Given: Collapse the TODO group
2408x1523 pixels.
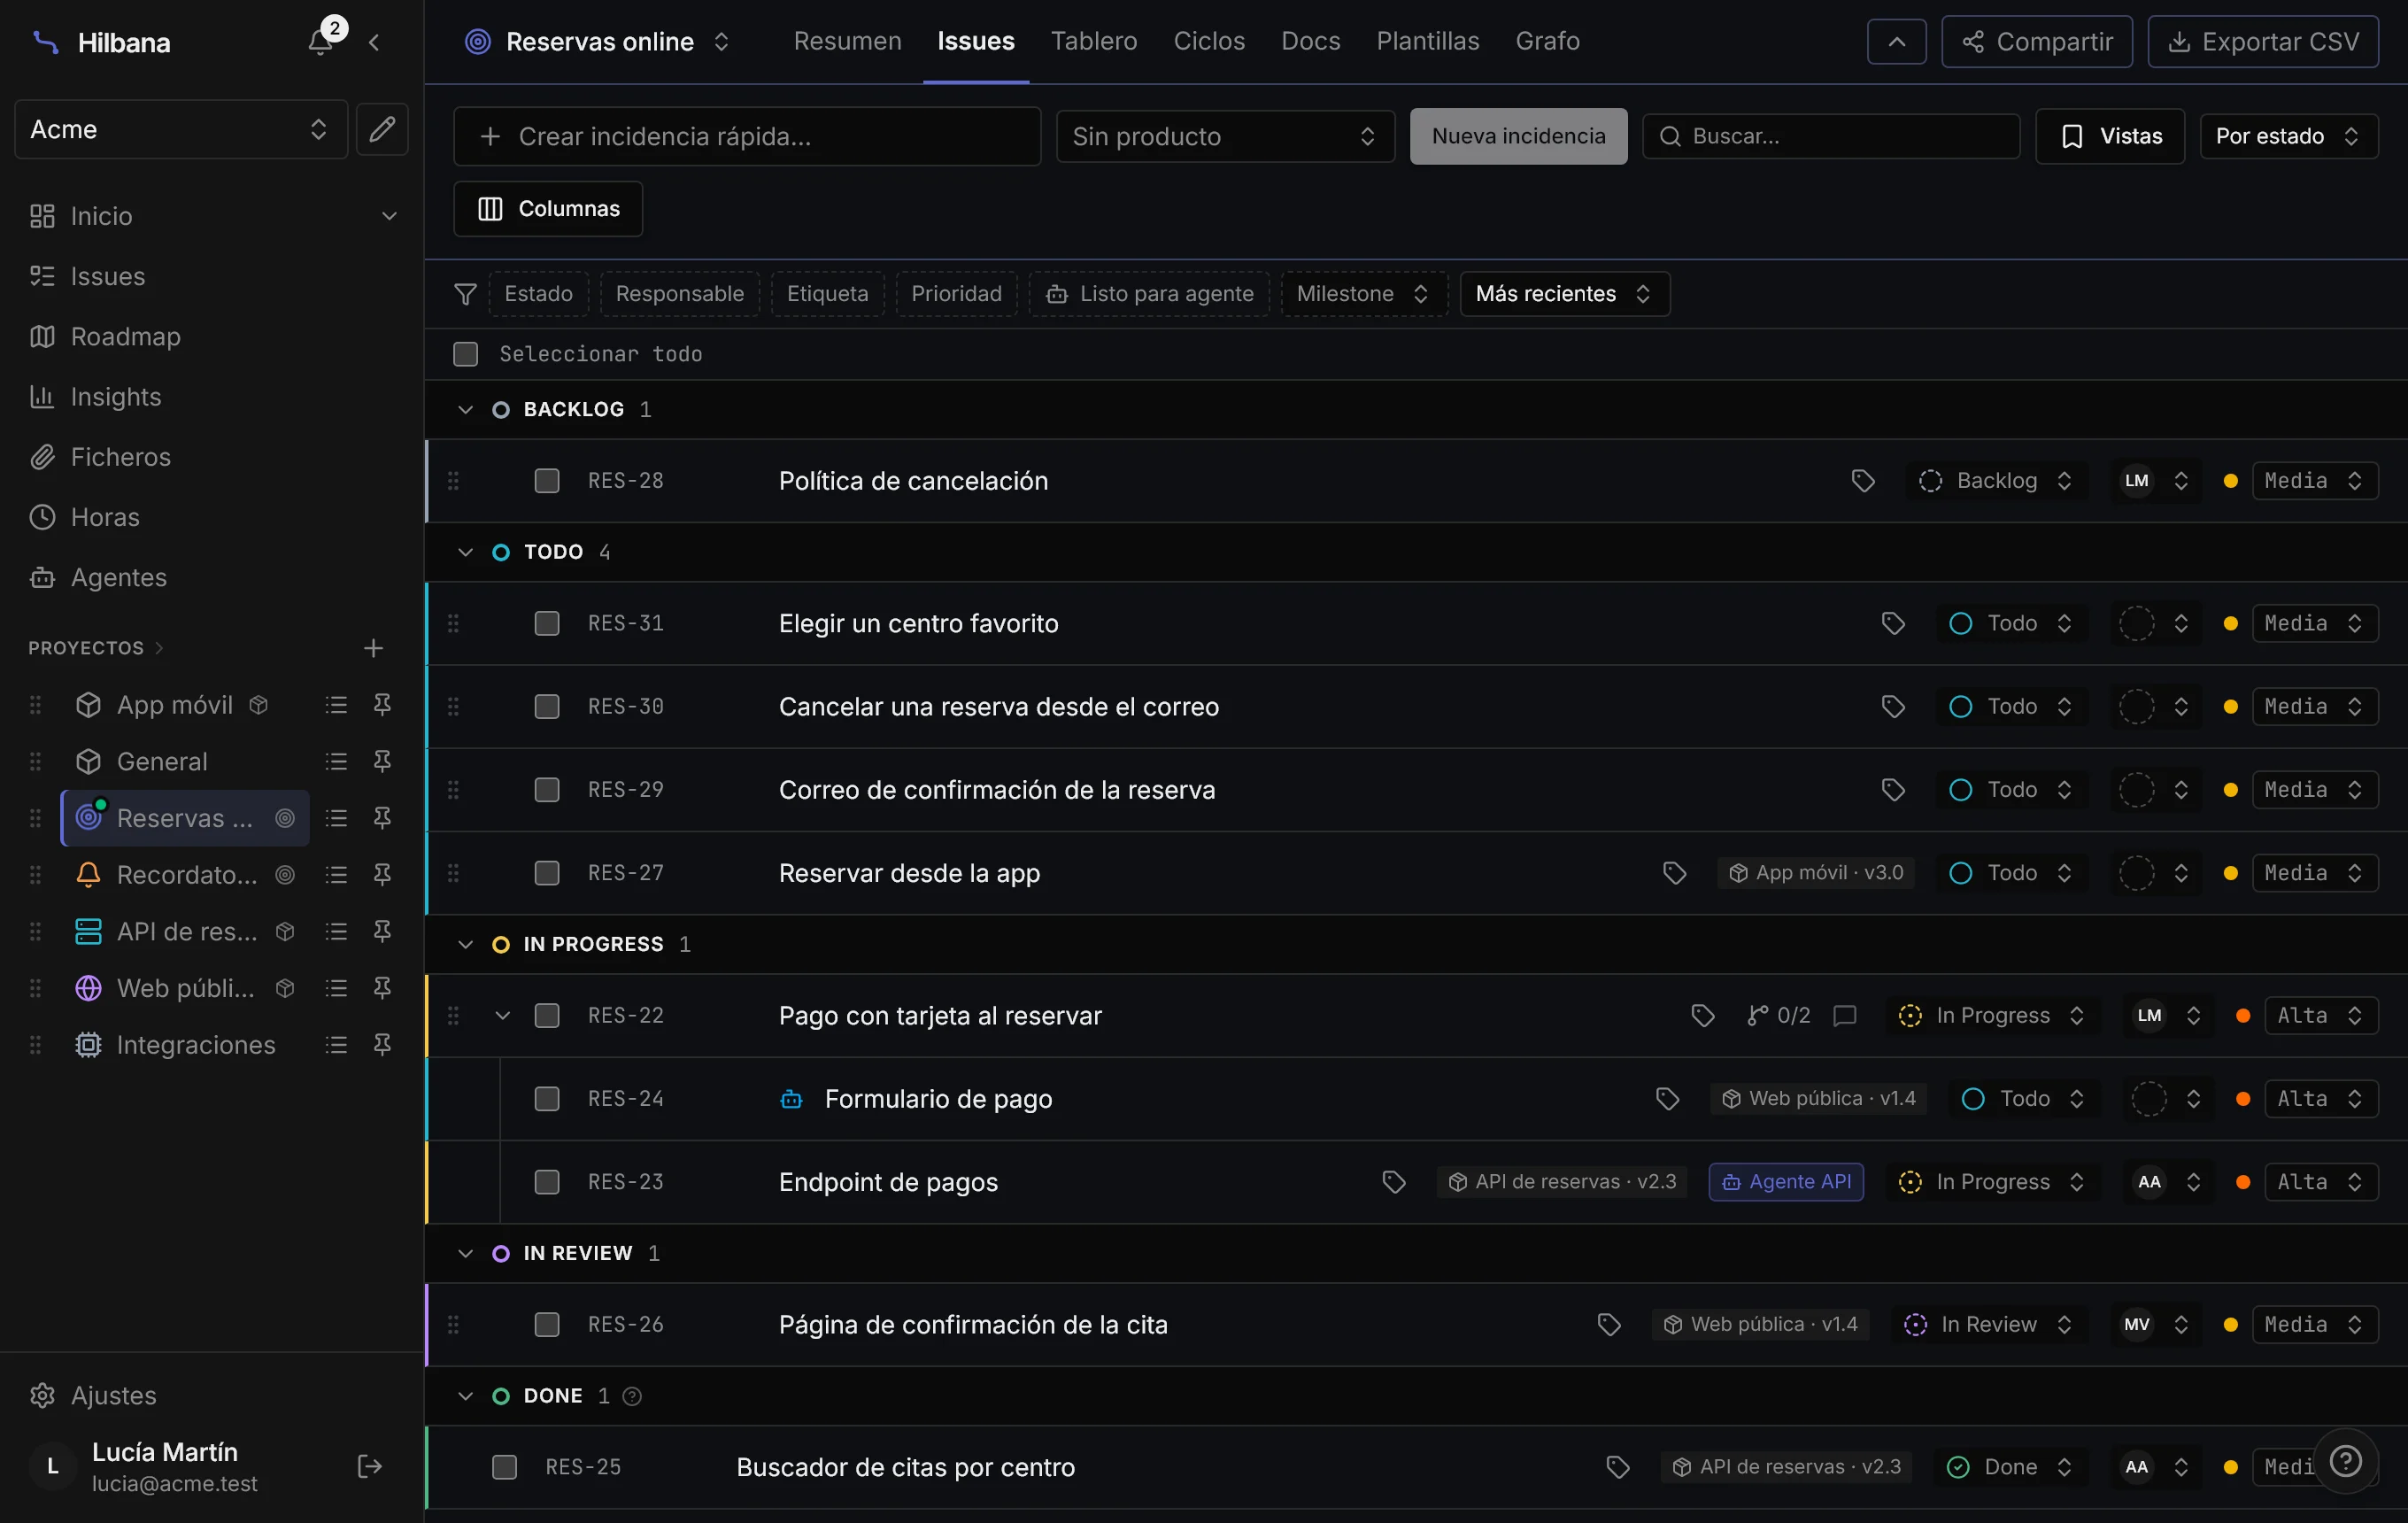Looking at the screenshot, I should 465,552.
